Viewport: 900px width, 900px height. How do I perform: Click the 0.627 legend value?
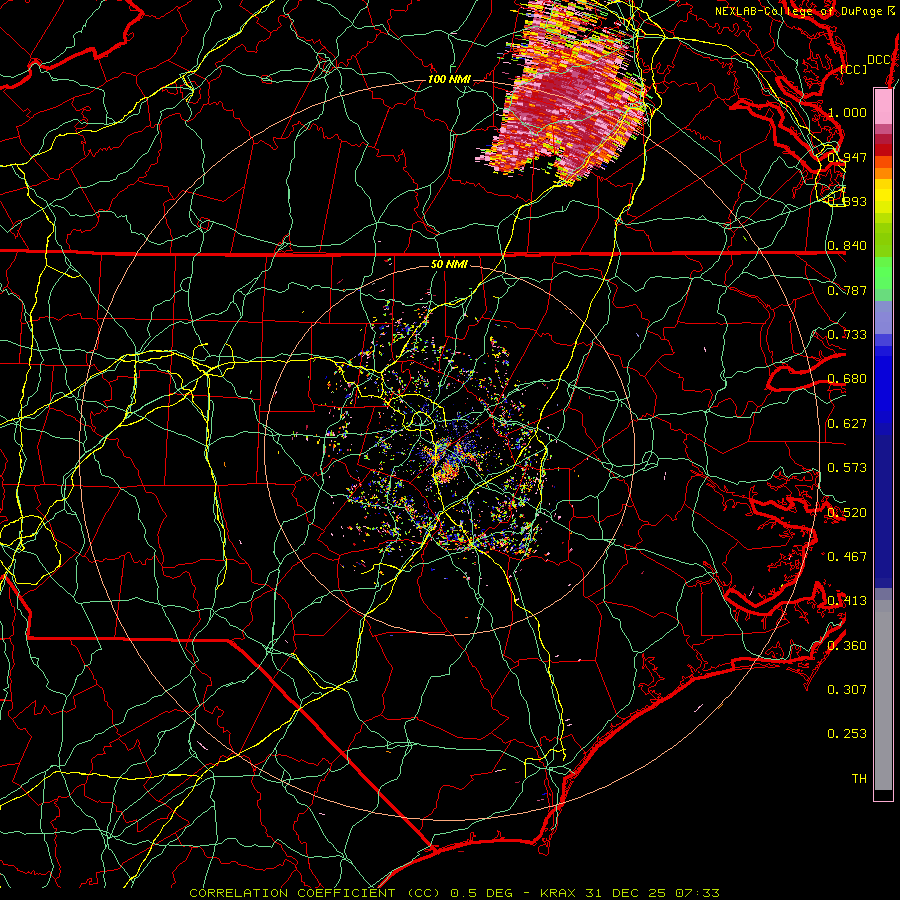847,423
